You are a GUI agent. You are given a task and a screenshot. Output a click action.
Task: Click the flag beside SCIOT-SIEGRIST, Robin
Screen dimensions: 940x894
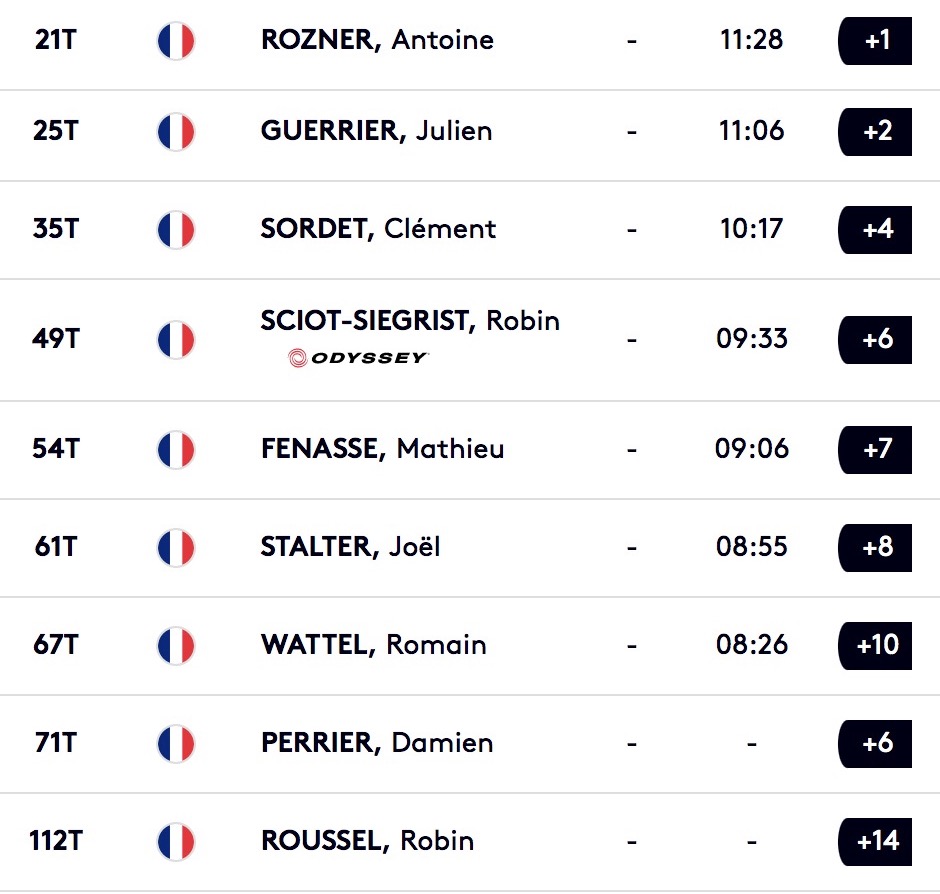point(176,340)
